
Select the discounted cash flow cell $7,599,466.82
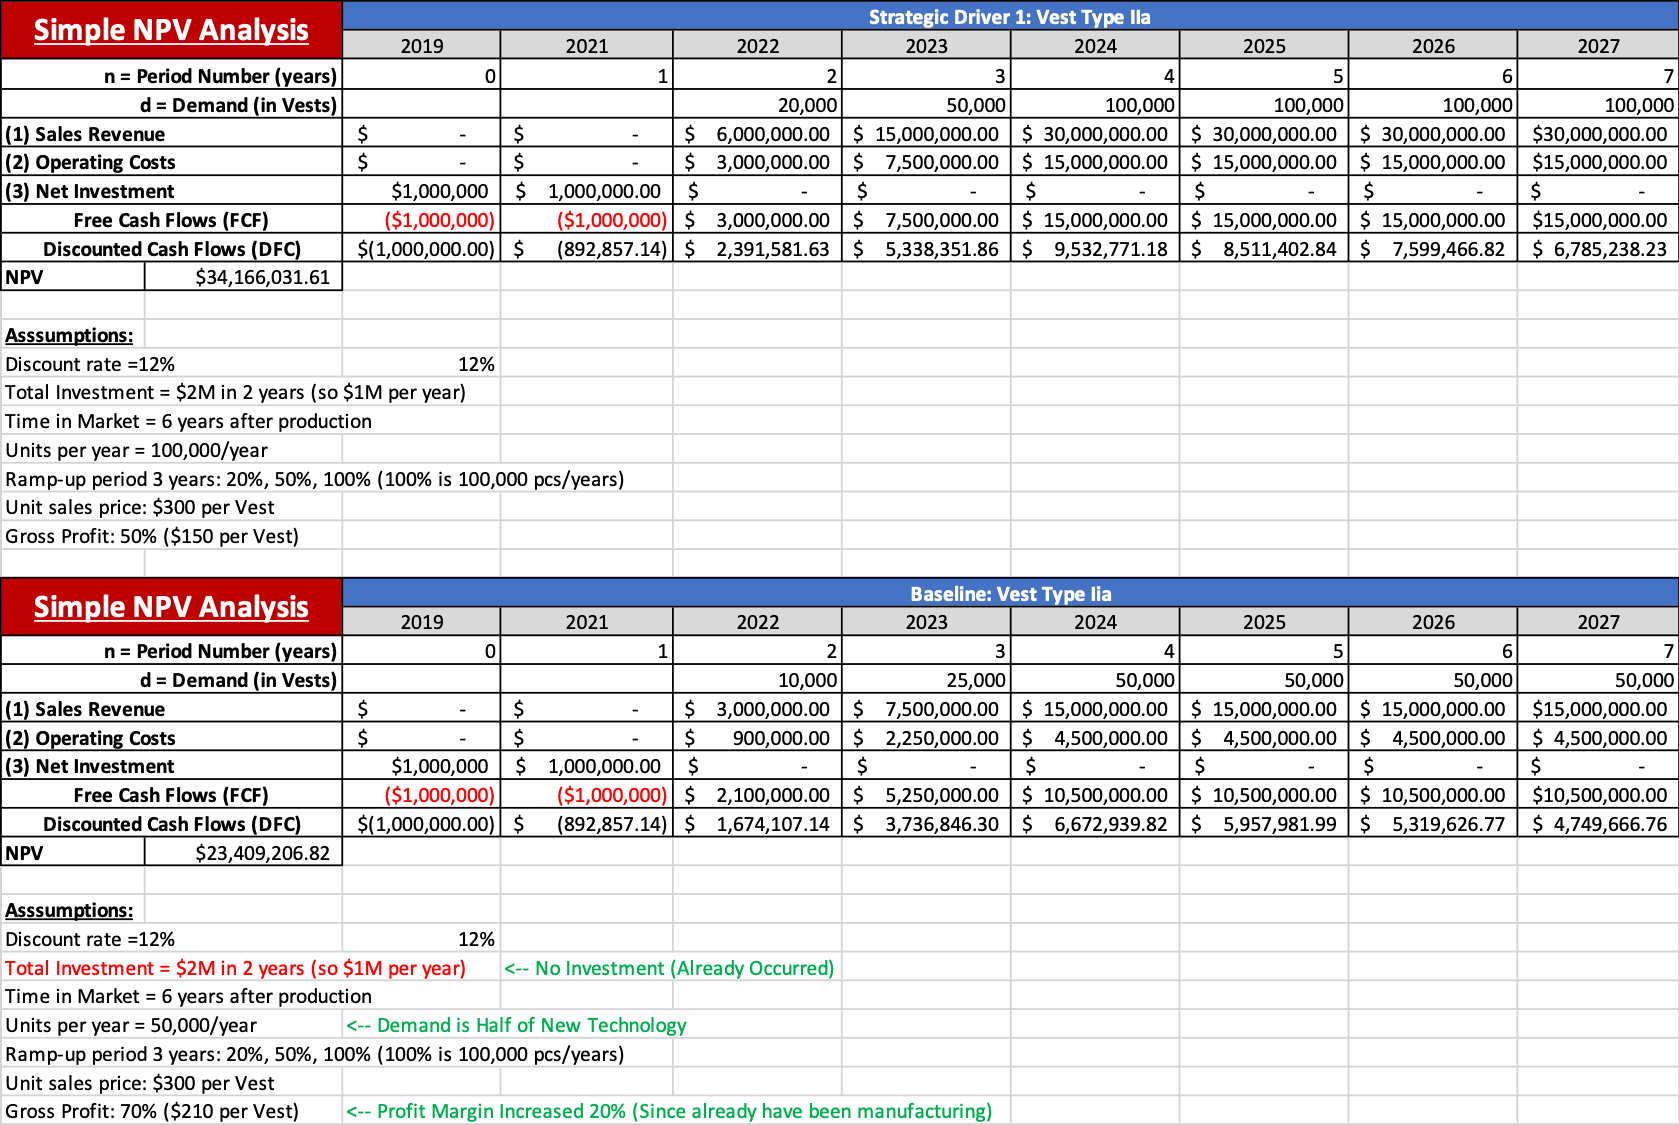(x=1433, y=249)
